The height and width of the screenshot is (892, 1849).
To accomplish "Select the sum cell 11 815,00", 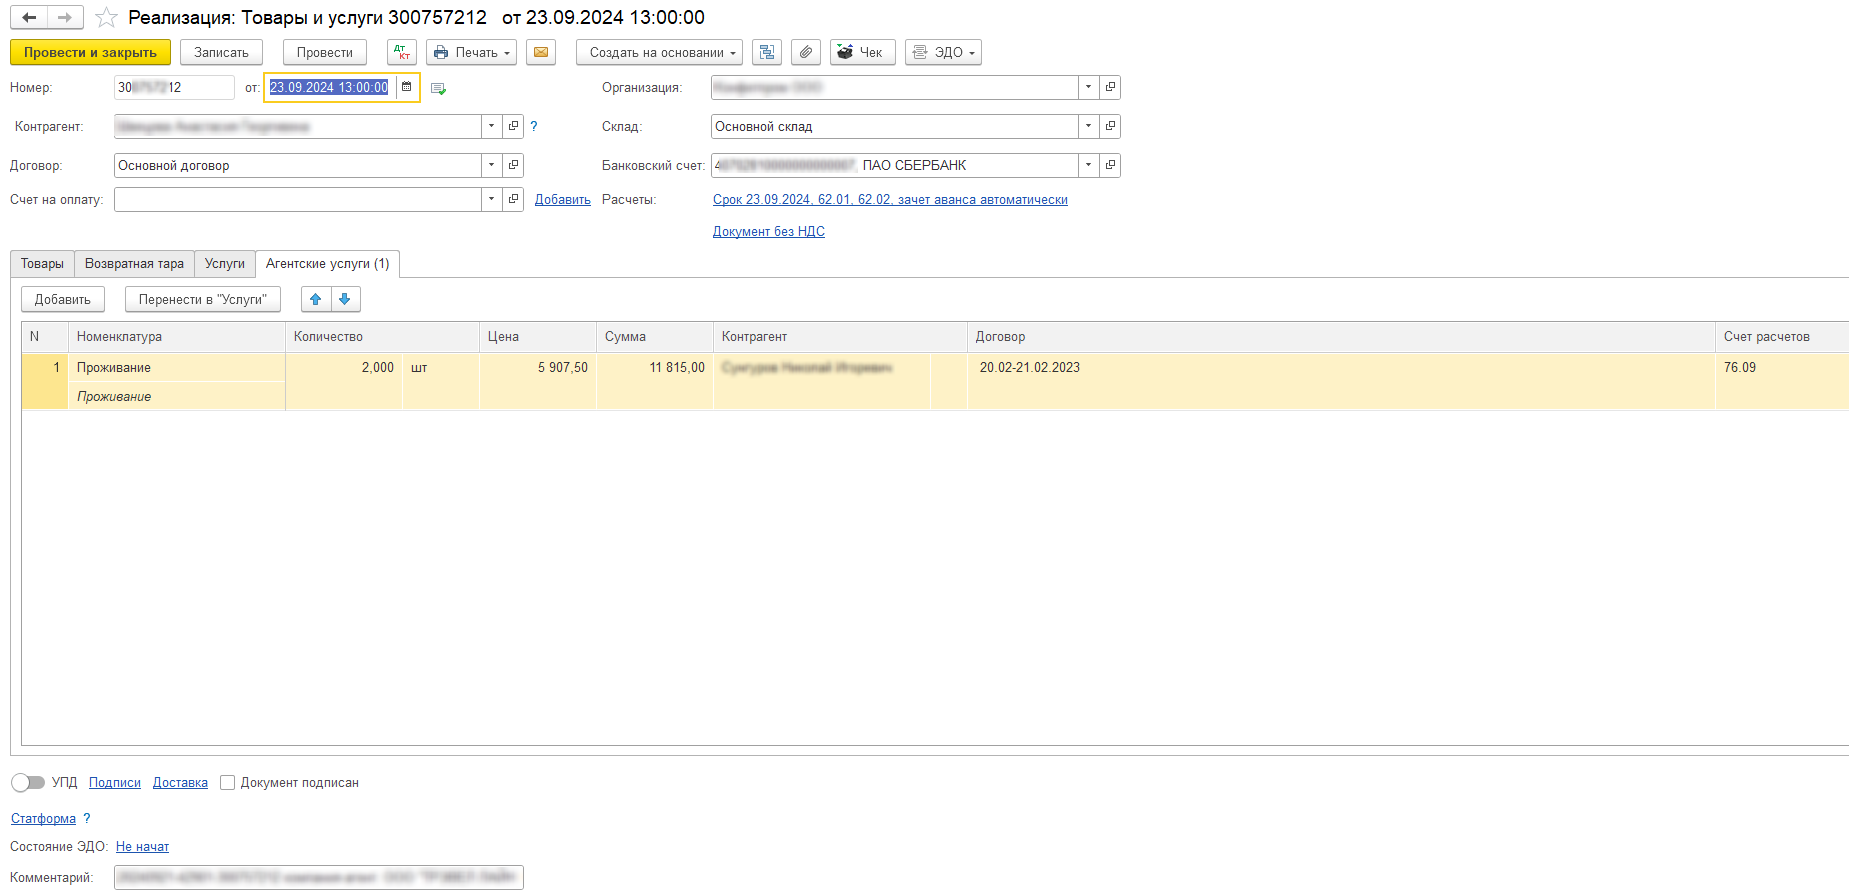I will [655, 367].
